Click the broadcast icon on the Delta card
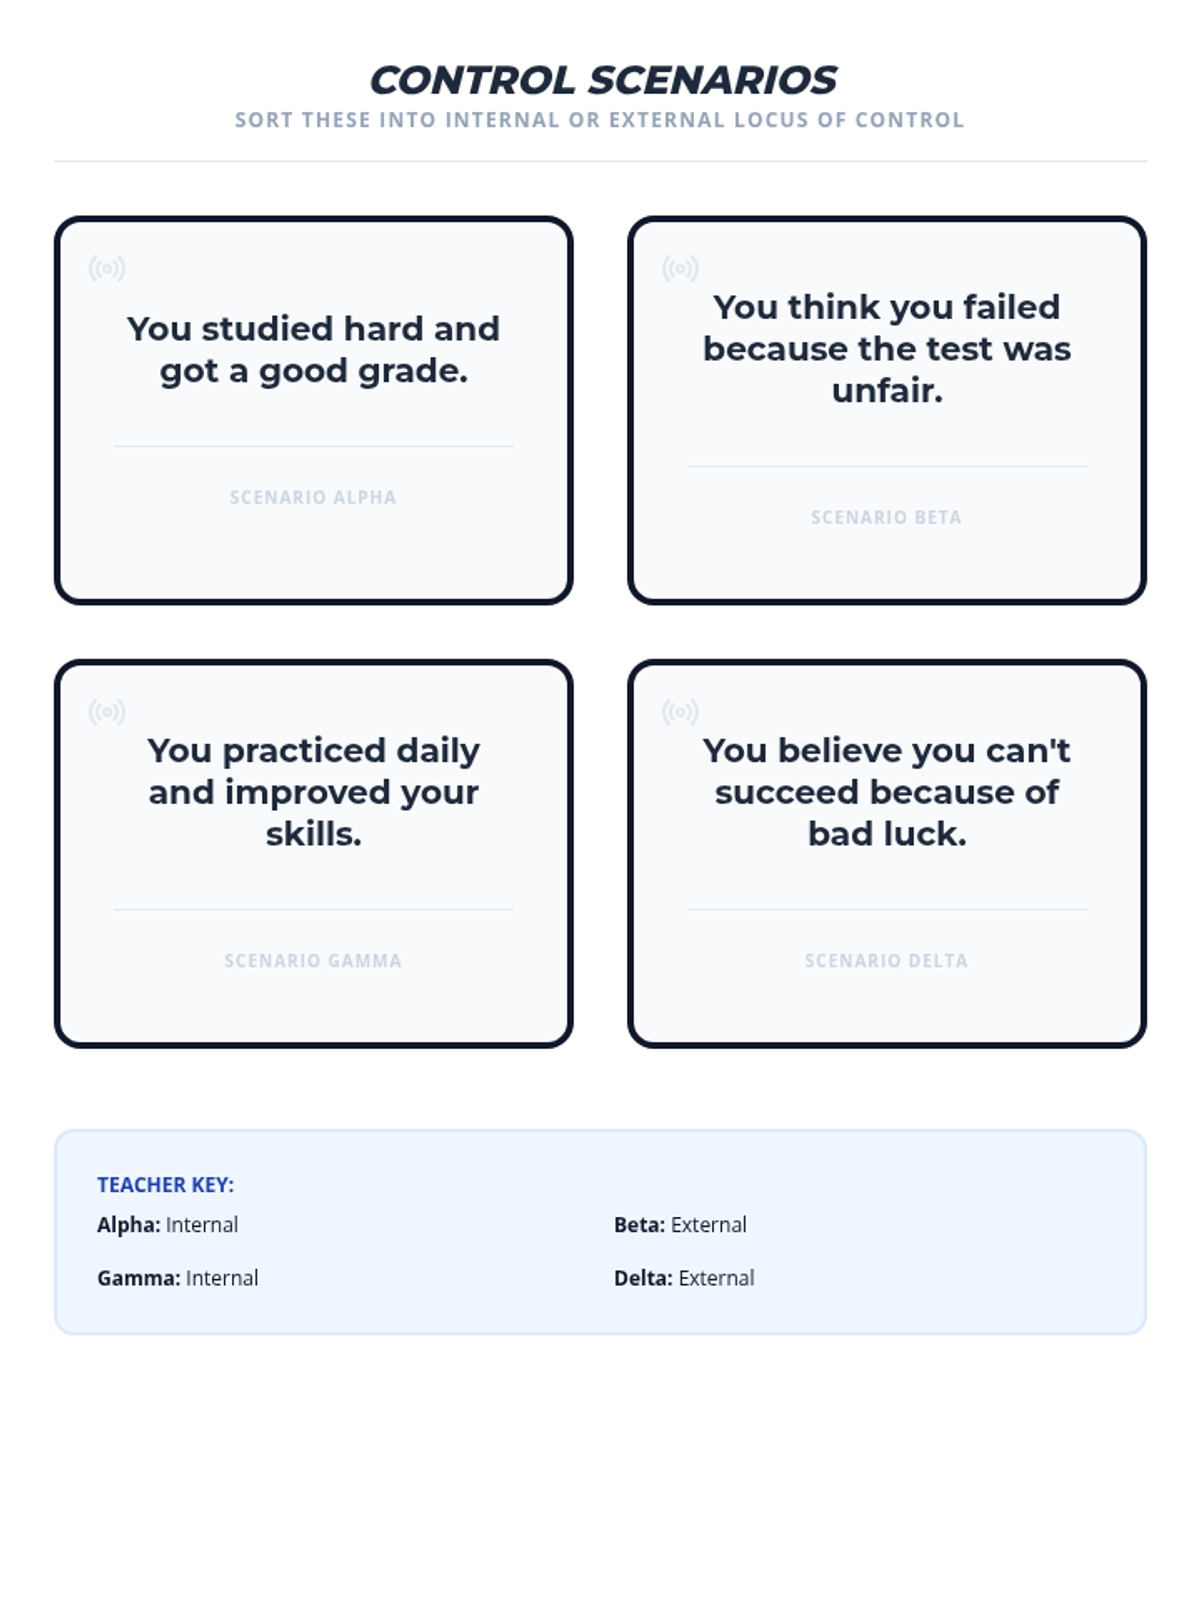Screen dimensions: 1200x1600 pos(680,712)
